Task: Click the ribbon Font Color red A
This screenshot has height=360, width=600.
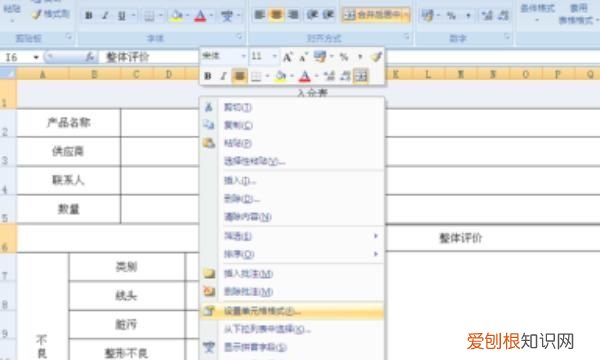Action: click(x=200, y=16)
